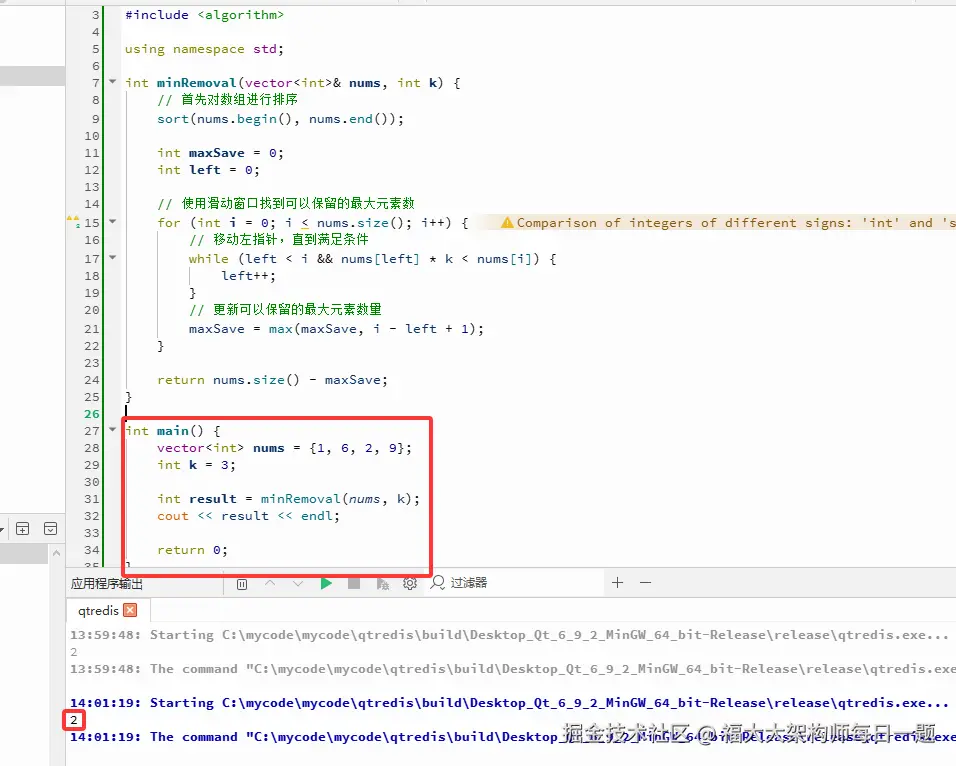Collapse the main function at line 27
The image size is (956, 766).
tap(113, 429)
